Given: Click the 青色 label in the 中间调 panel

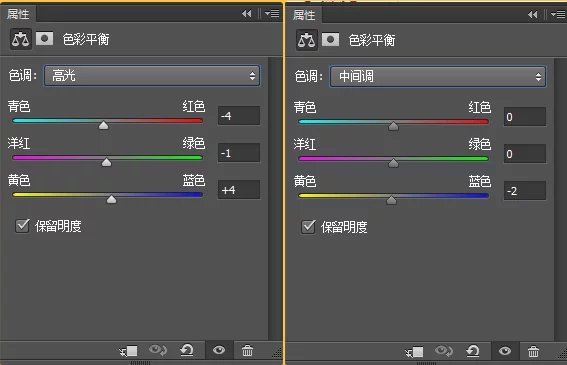Looking at the screenshot, I should (305, 107).
